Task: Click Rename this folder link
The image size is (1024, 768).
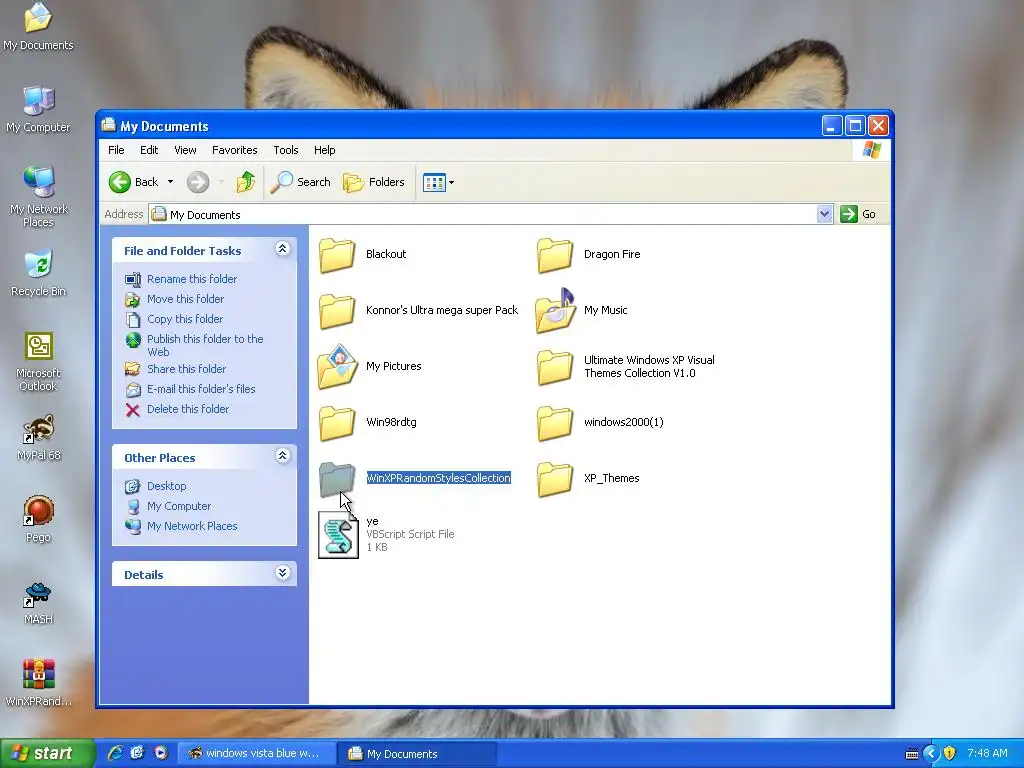Action: point(192,279)
